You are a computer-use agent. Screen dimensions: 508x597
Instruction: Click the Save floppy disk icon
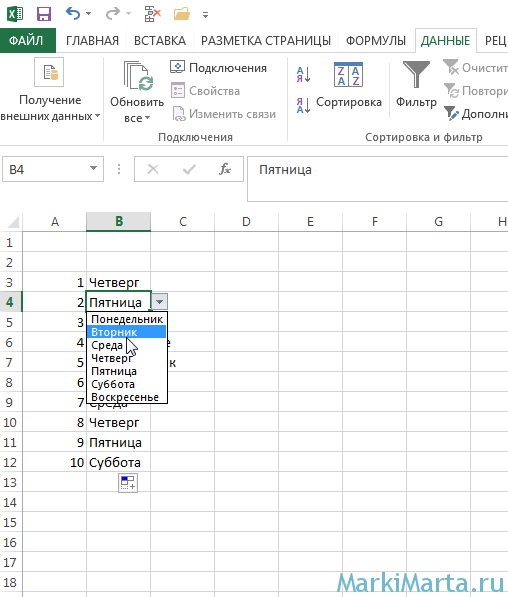click(44, 14)
